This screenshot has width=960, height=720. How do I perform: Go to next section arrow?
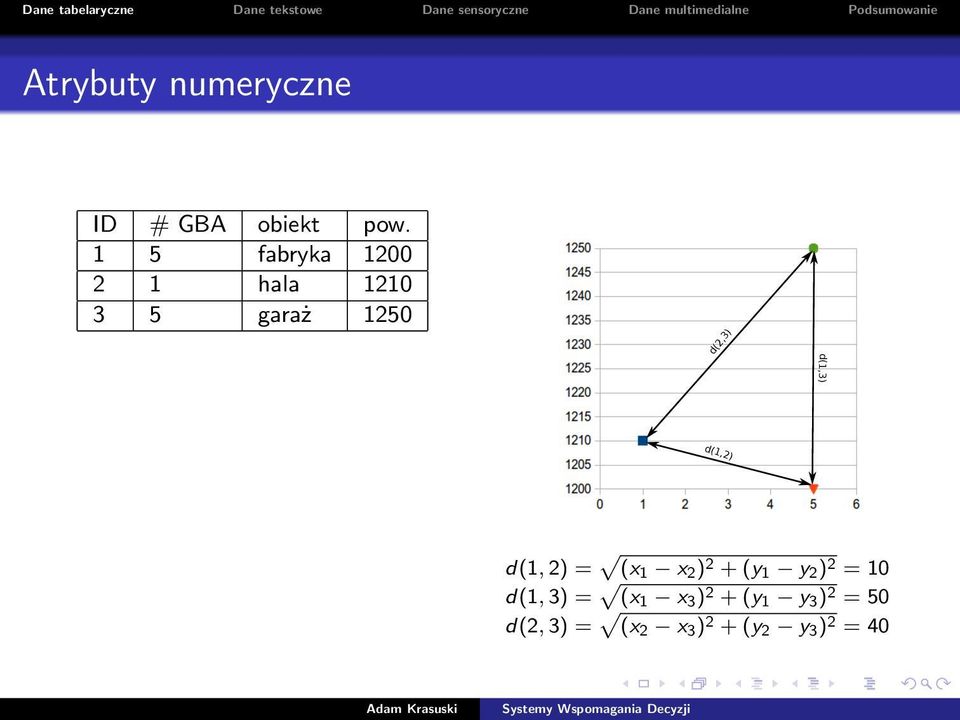click(x=831, y=683)
